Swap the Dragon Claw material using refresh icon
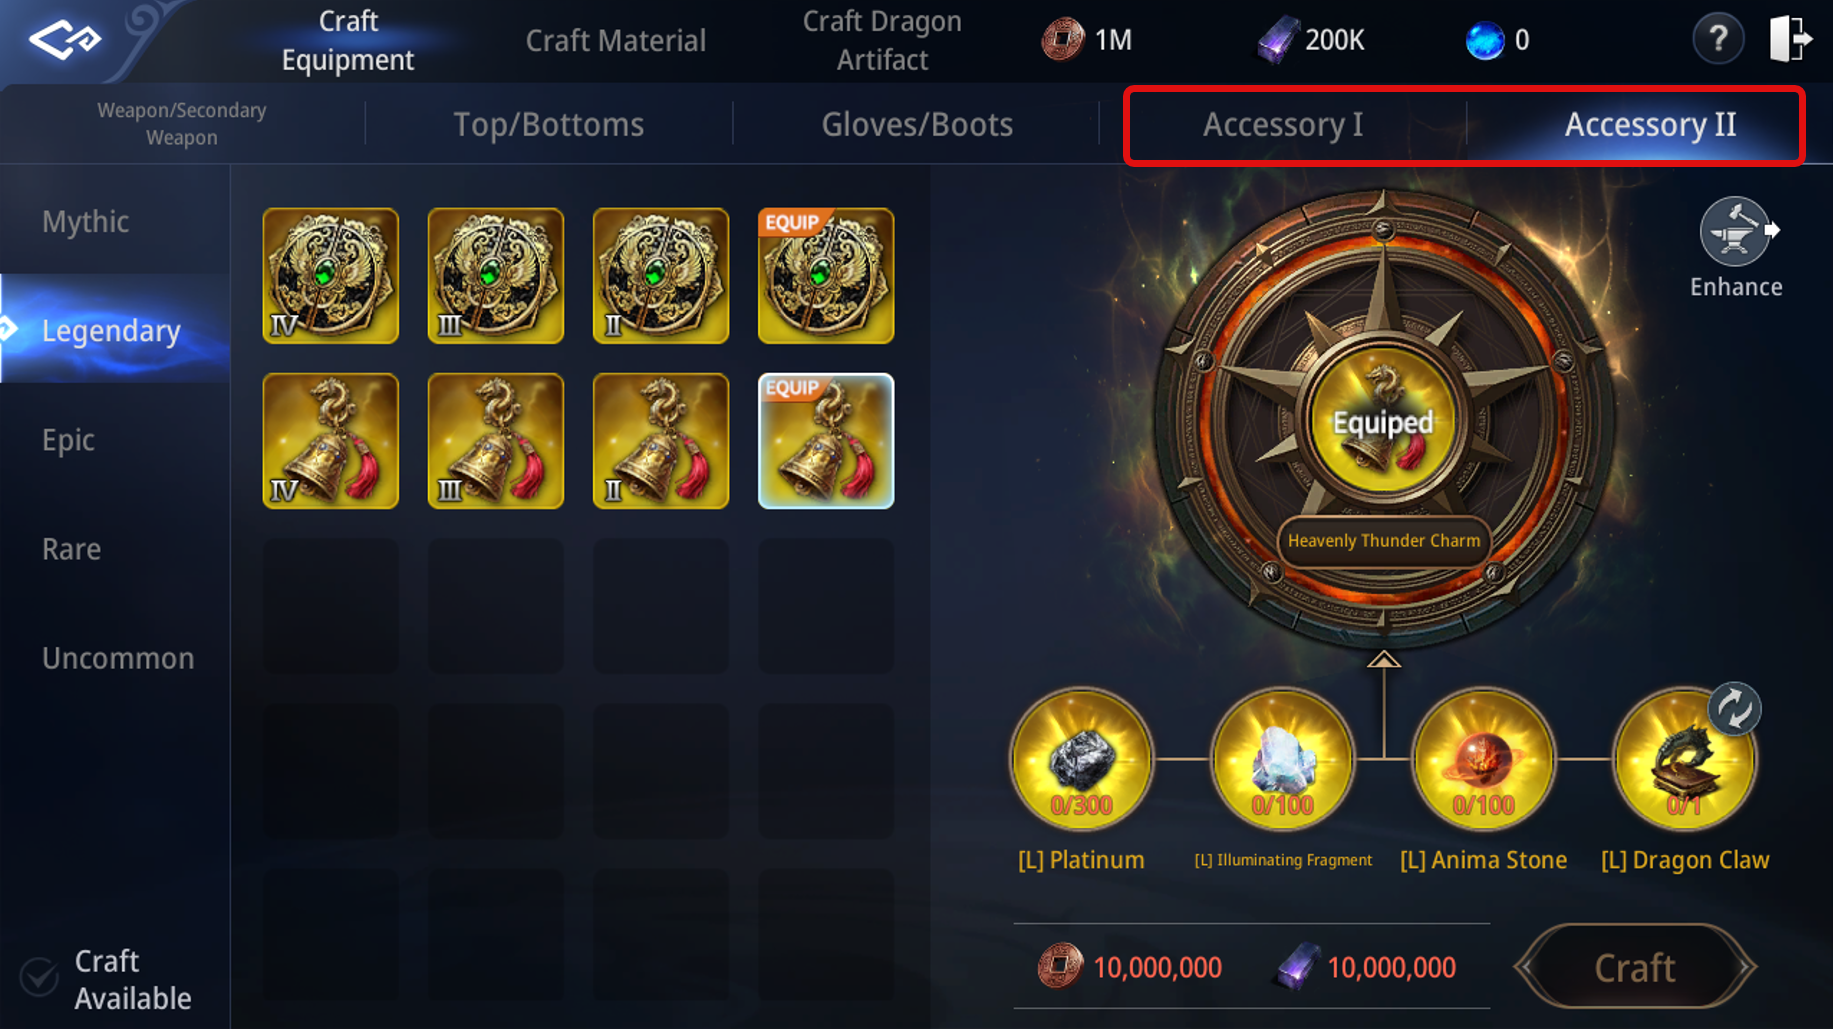The height and width of the screenshot is (1029, 1833). pos(1734,708)
